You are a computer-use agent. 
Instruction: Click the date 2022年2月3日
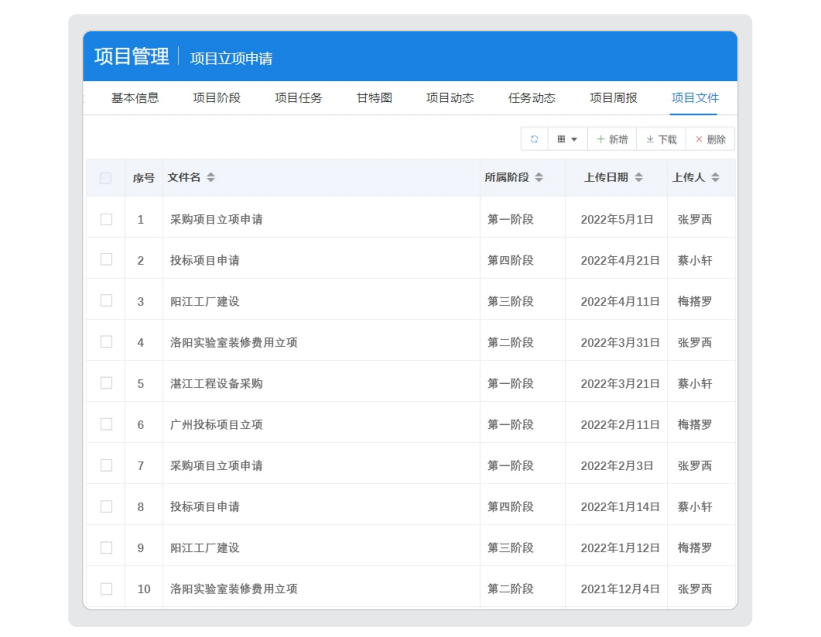tap(617, 466)
